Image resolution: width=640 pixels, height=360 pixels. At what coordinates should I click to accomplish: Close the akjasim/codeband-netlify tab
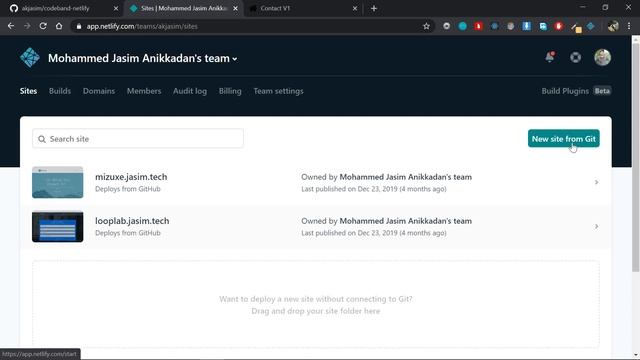pos(116,8)
